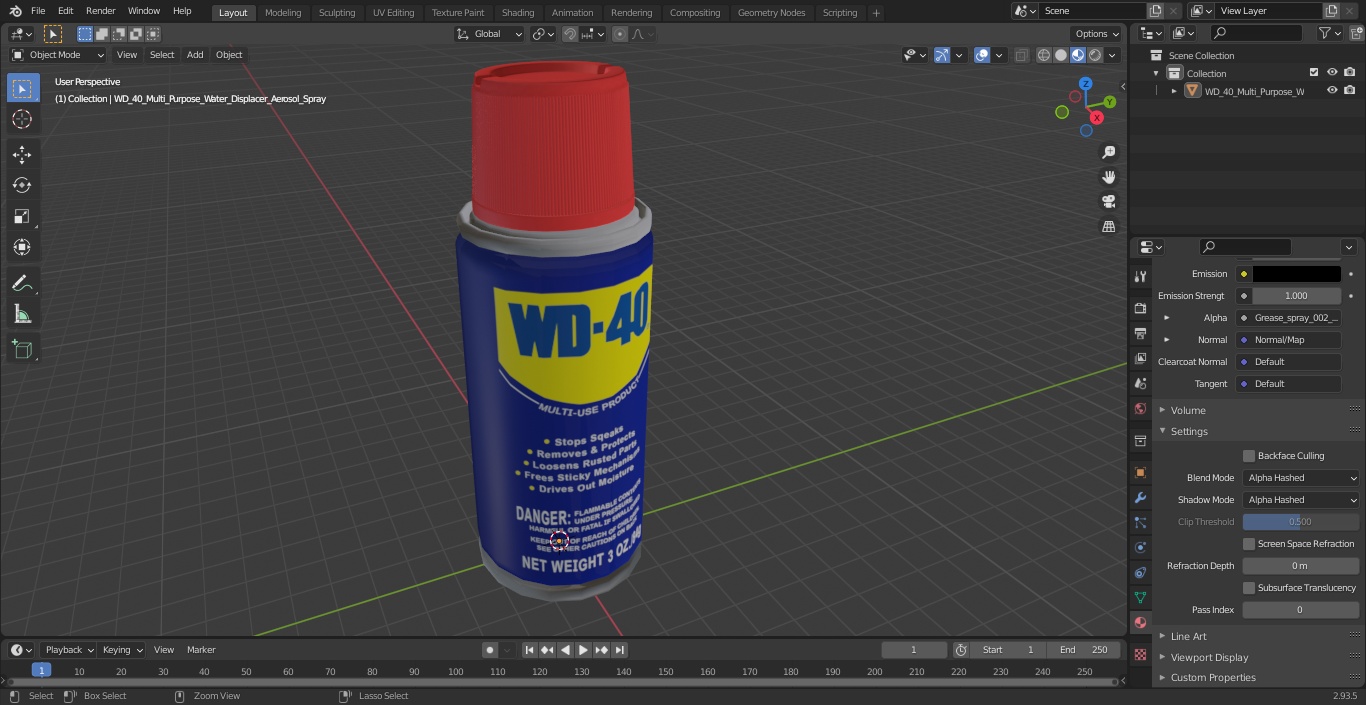Toggle camera view icon

[1108, 202]
